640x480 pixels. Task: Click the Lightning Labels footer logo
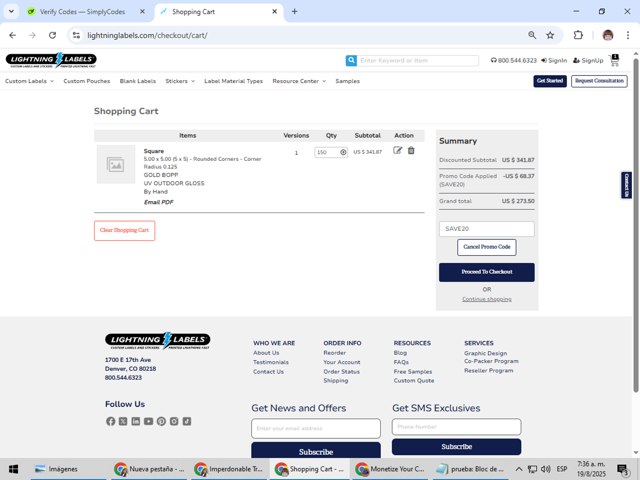point(158,340)
